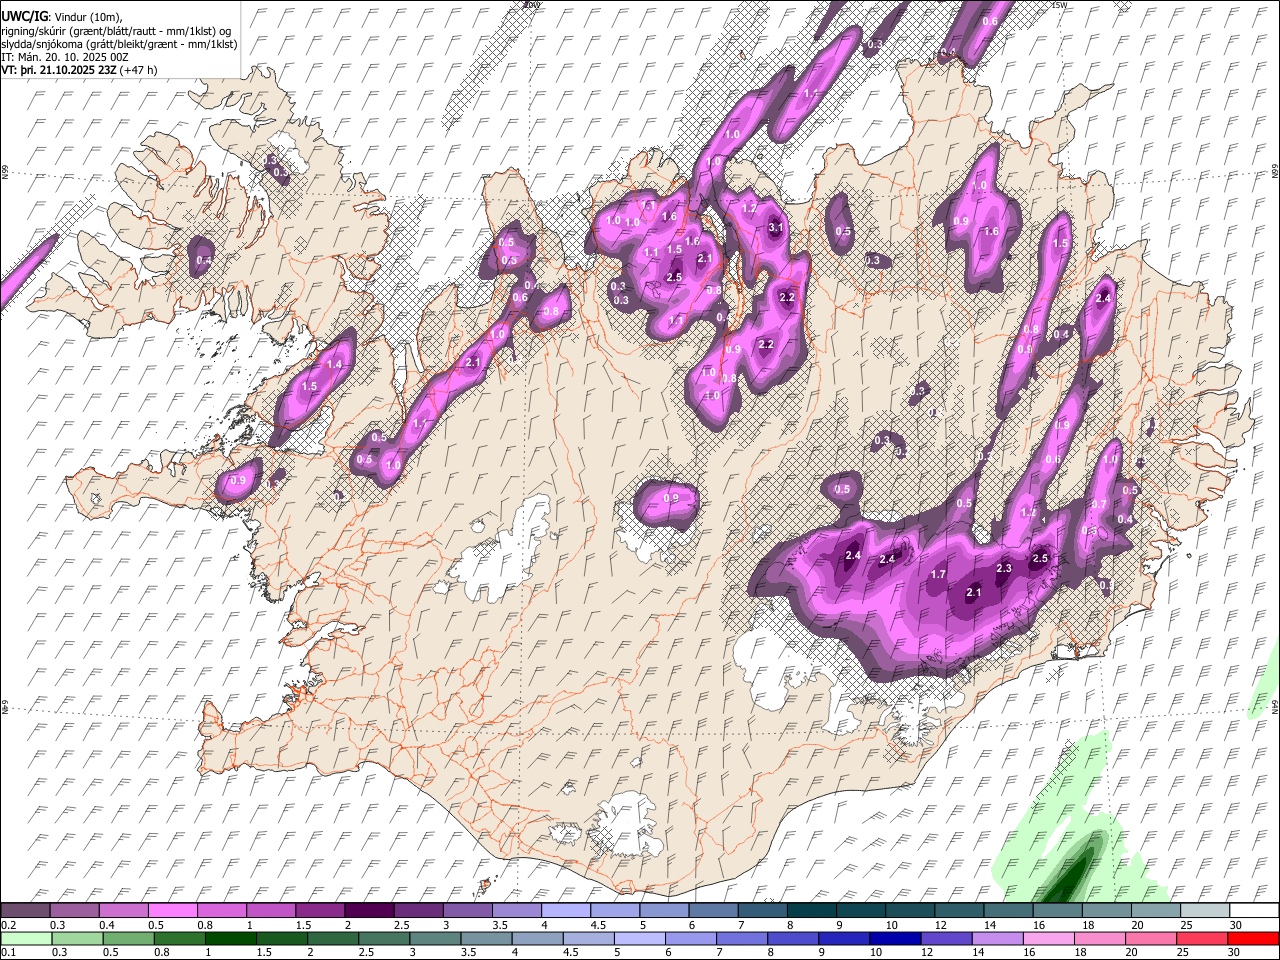Select the '2.3' snowfall value on the map

tap(1005, 568)
